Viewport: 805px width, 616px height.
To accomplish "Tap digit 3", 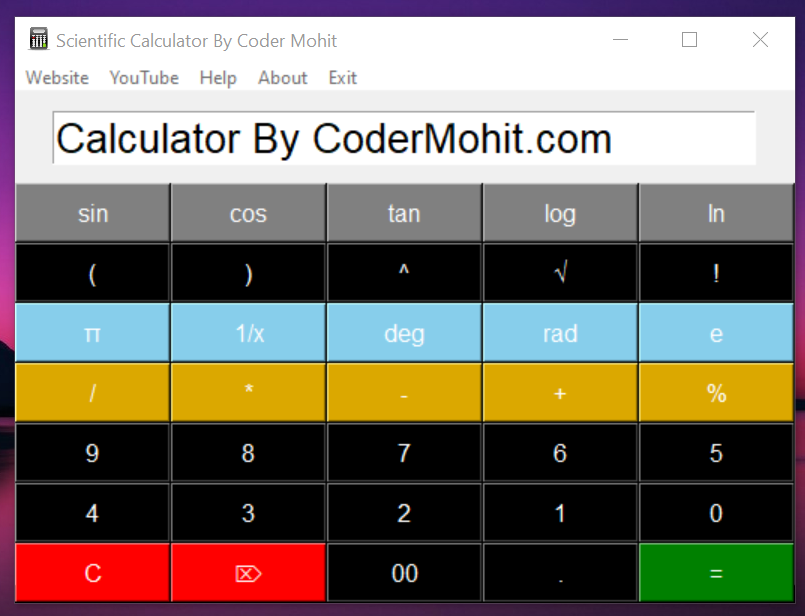I will pos(248,513).
